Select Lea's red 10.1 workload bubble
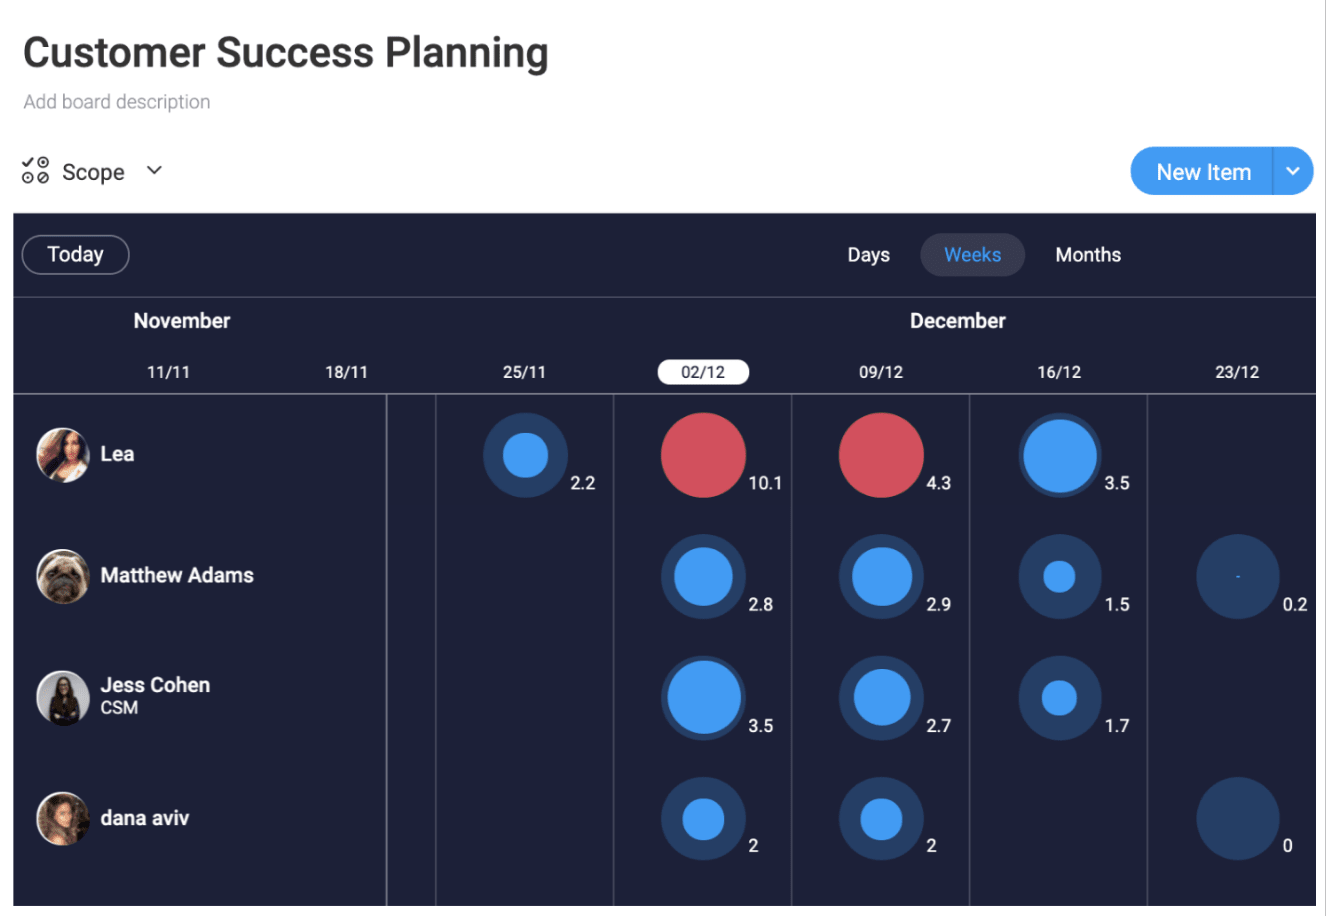The image size is (1326, 916). pyautogui.click(x=703, y=455)
